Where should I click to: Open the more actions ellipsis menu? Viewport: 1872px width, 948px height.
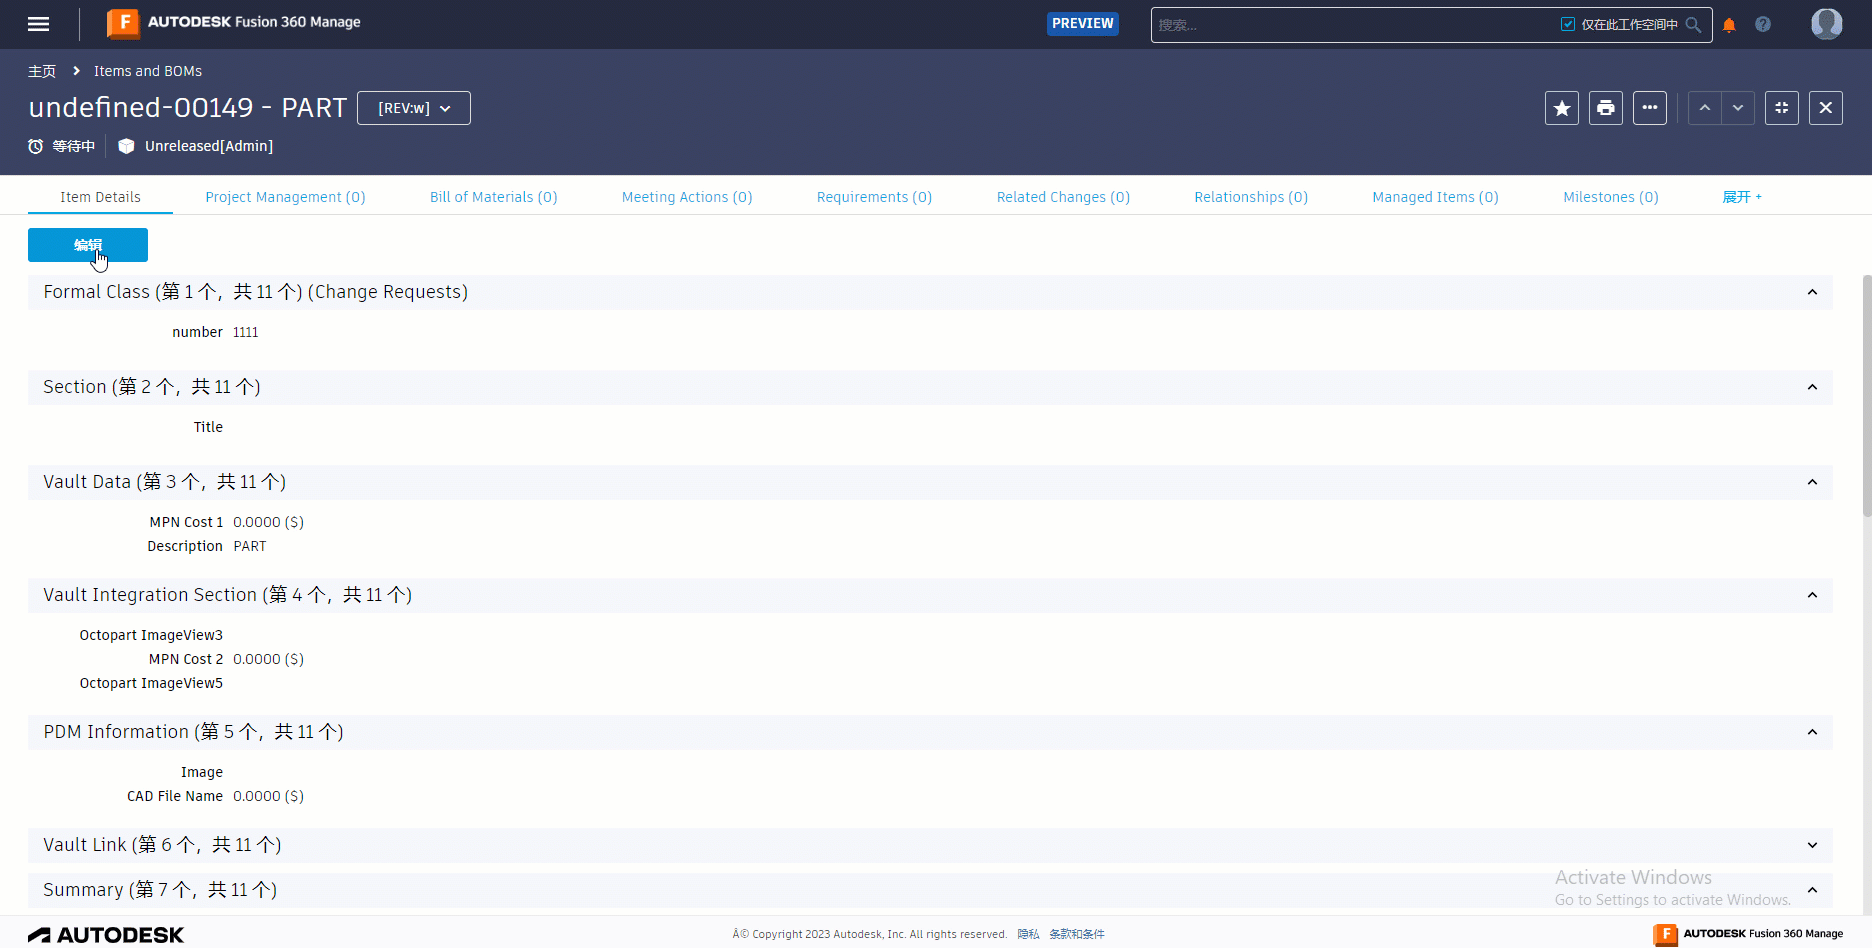point(1650,108)
